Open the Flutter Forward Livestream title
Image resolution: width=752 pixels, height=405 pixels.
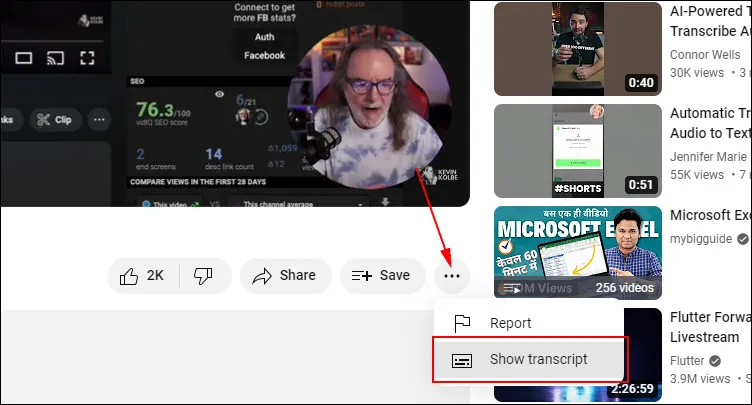[711, 327]
